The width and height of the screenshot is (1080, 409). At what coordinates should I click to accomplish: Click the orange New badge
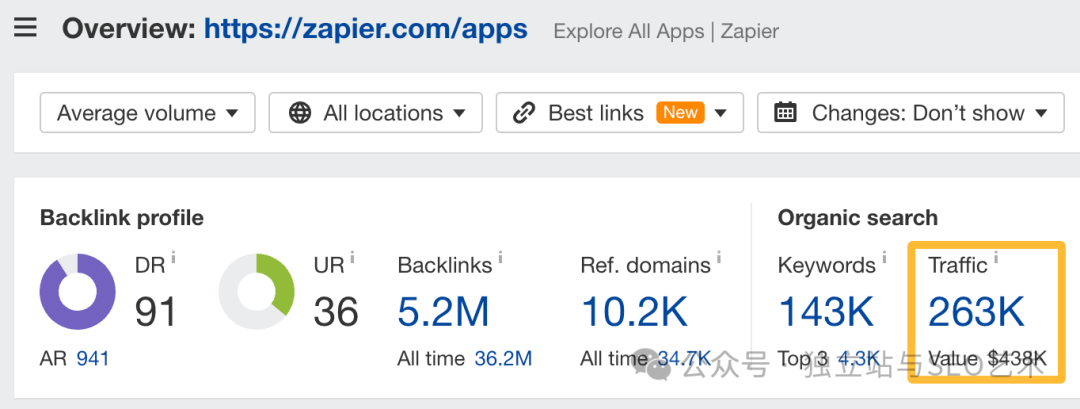680,112
